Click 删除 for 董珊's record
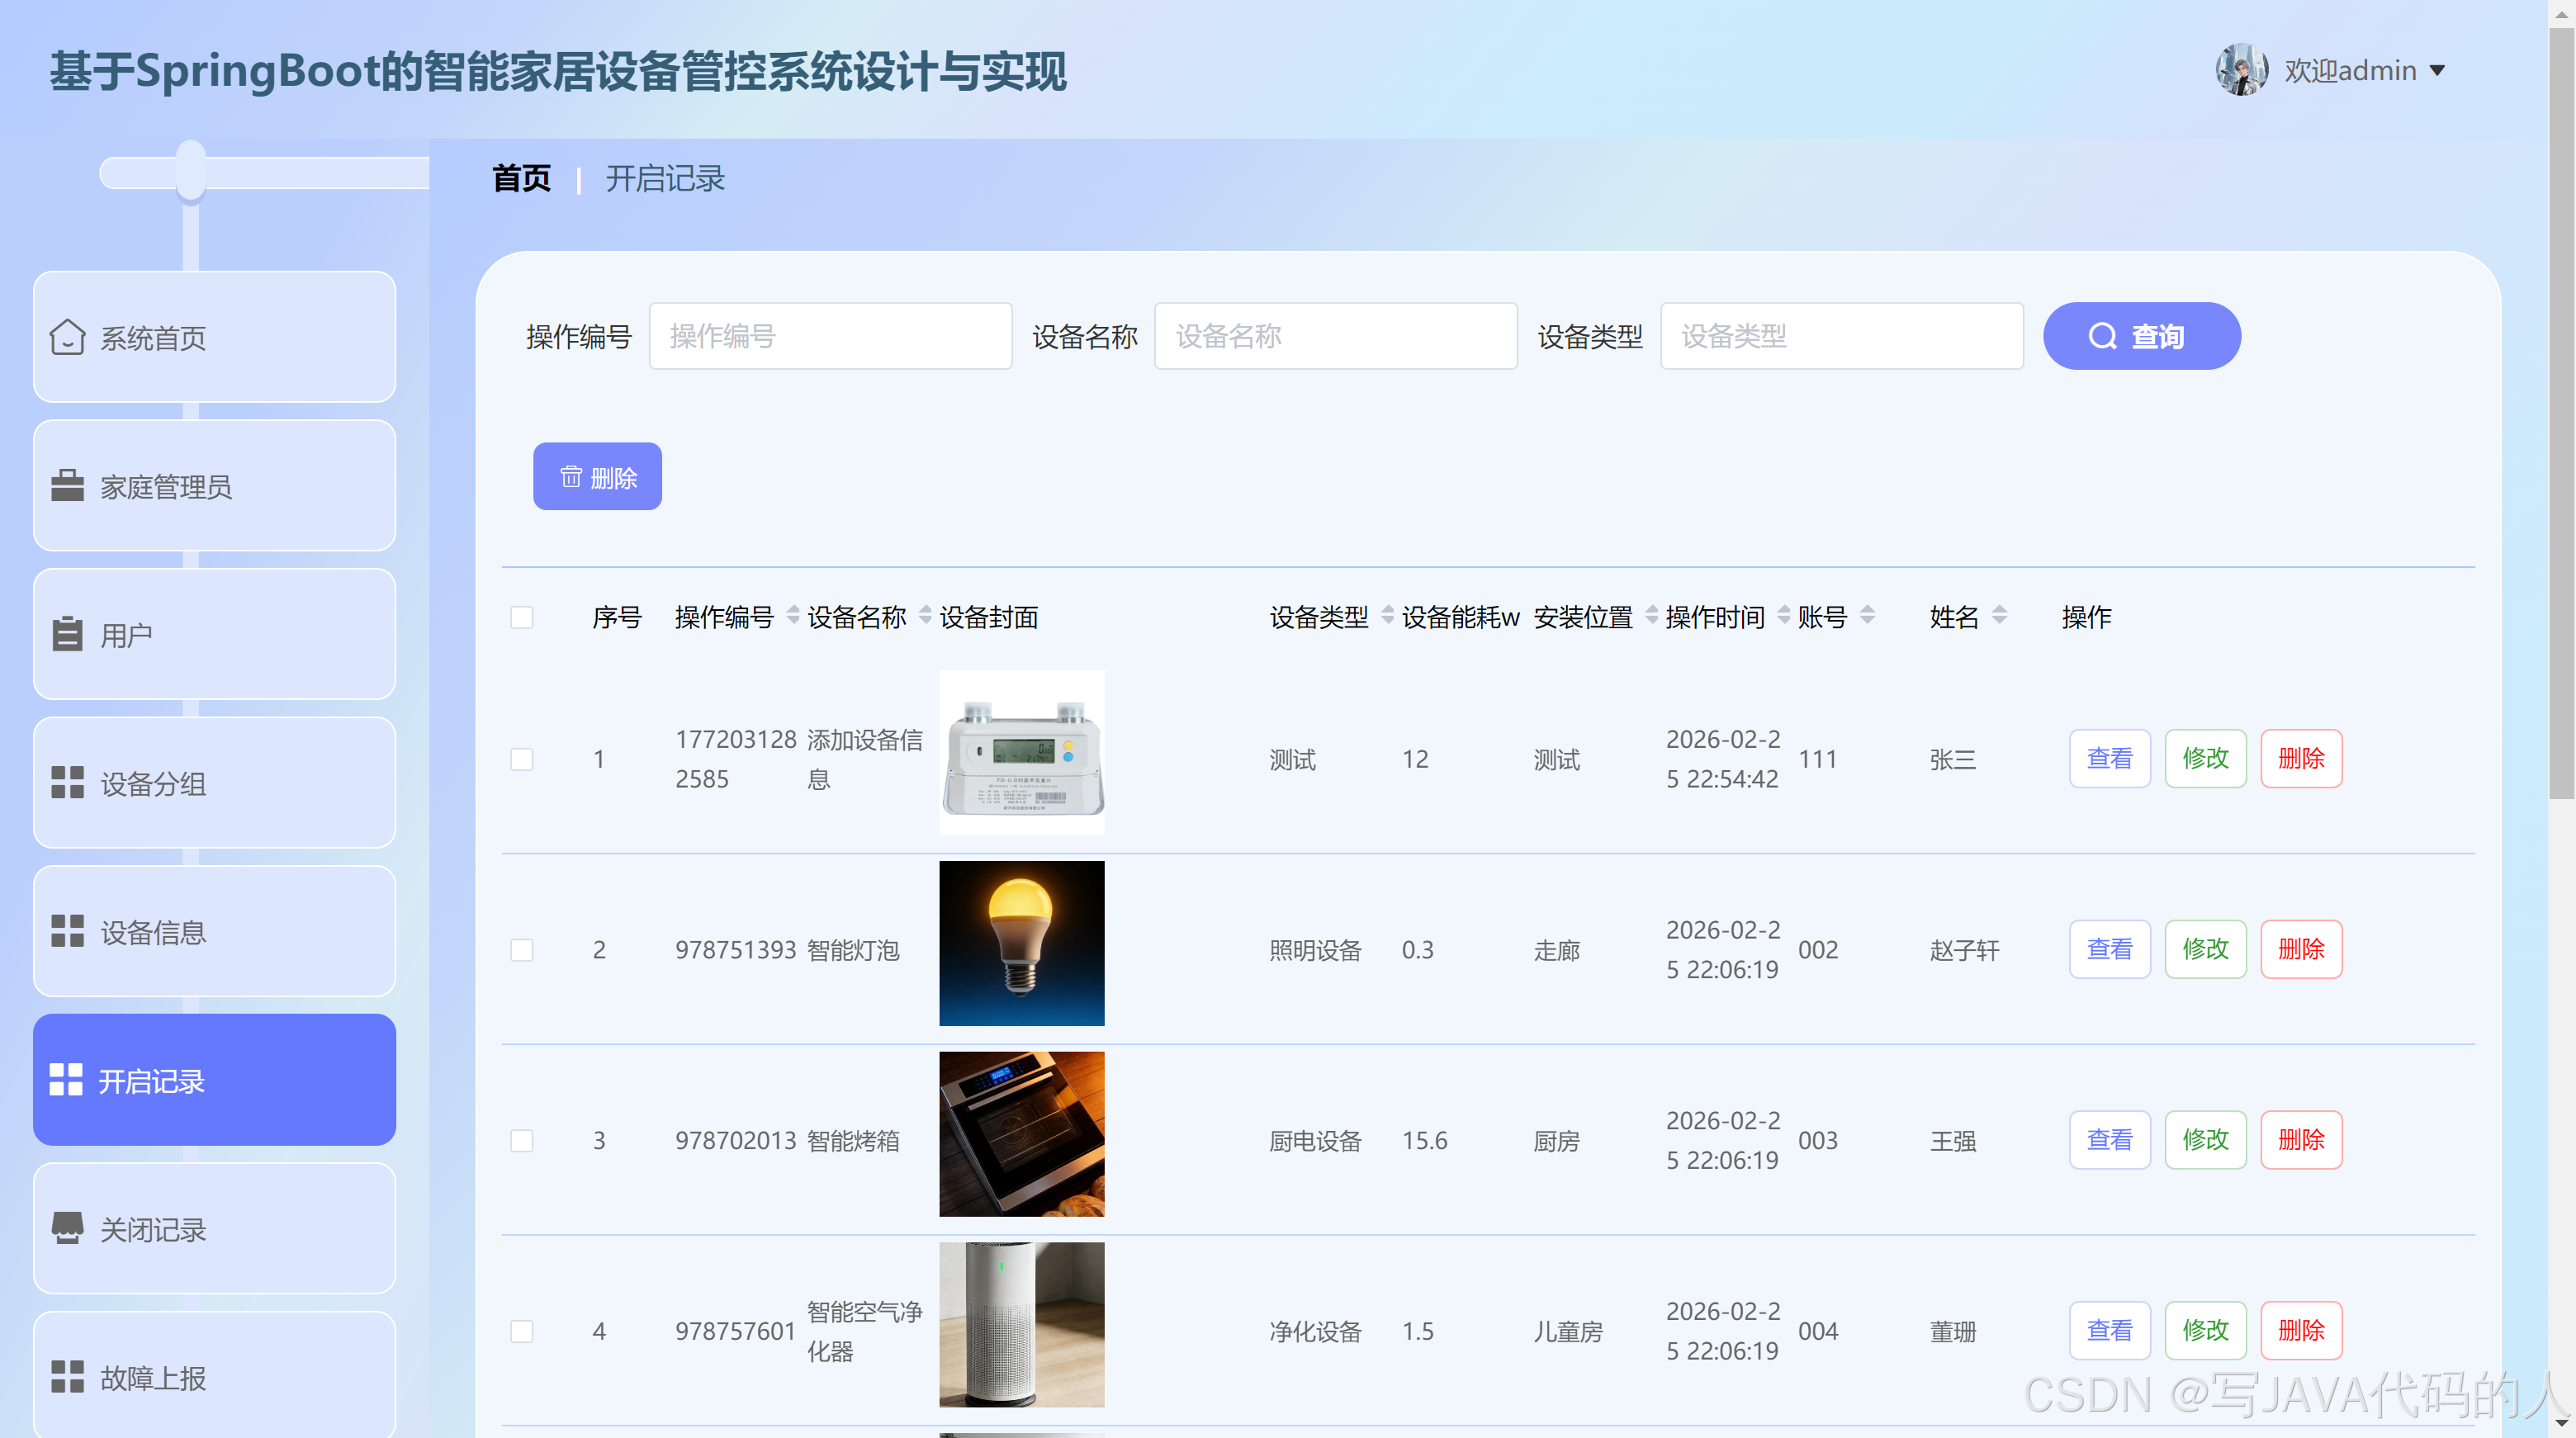This screenshot has height=1438, width=2576. point(2302,1331)
